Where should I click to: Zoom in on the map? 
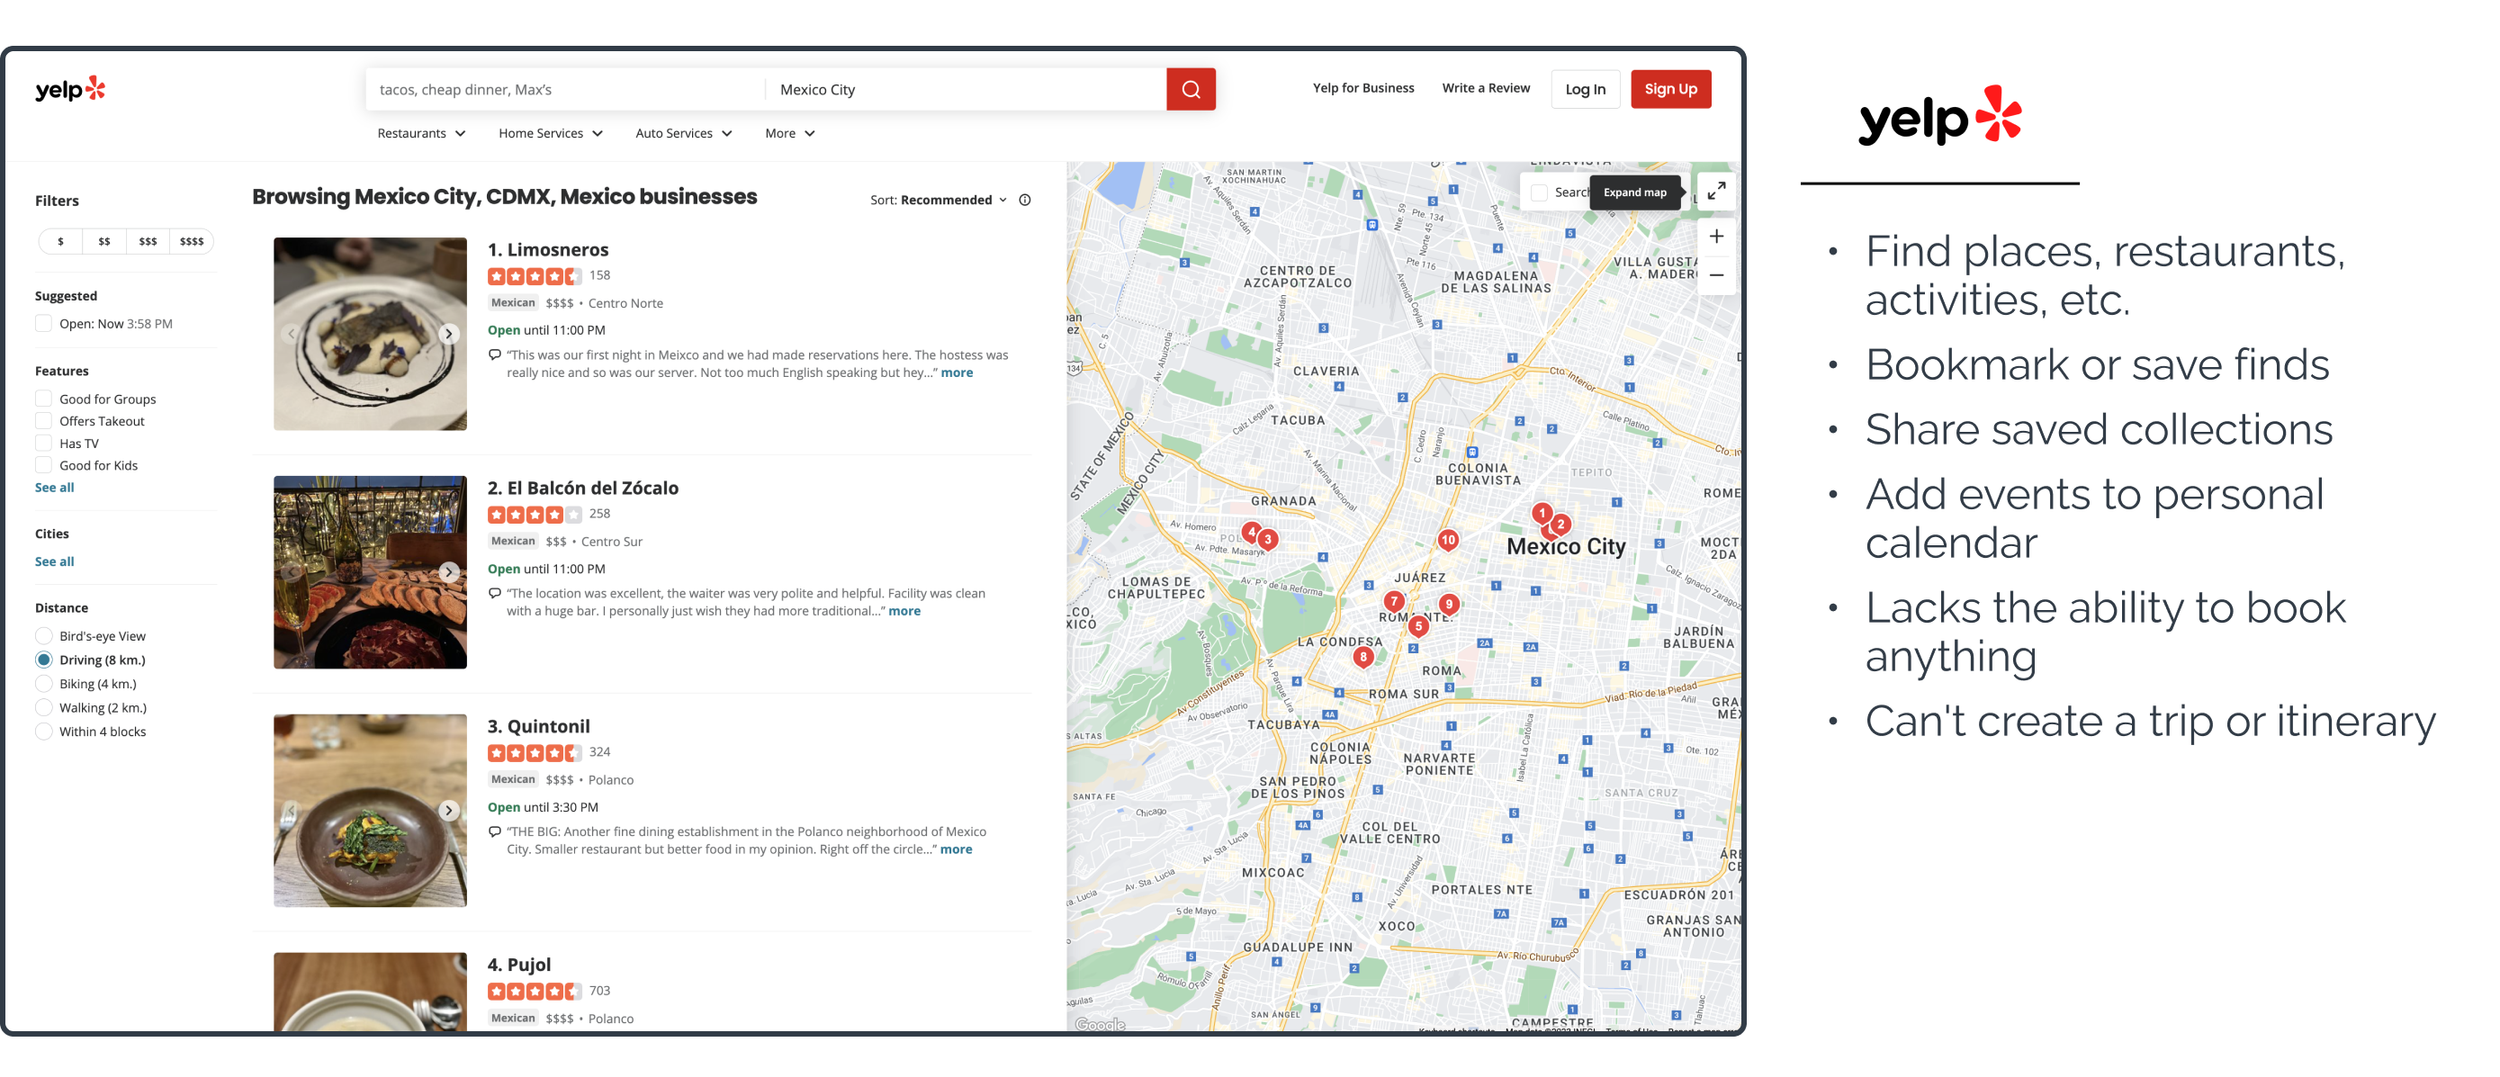(x=1716, y=237)
